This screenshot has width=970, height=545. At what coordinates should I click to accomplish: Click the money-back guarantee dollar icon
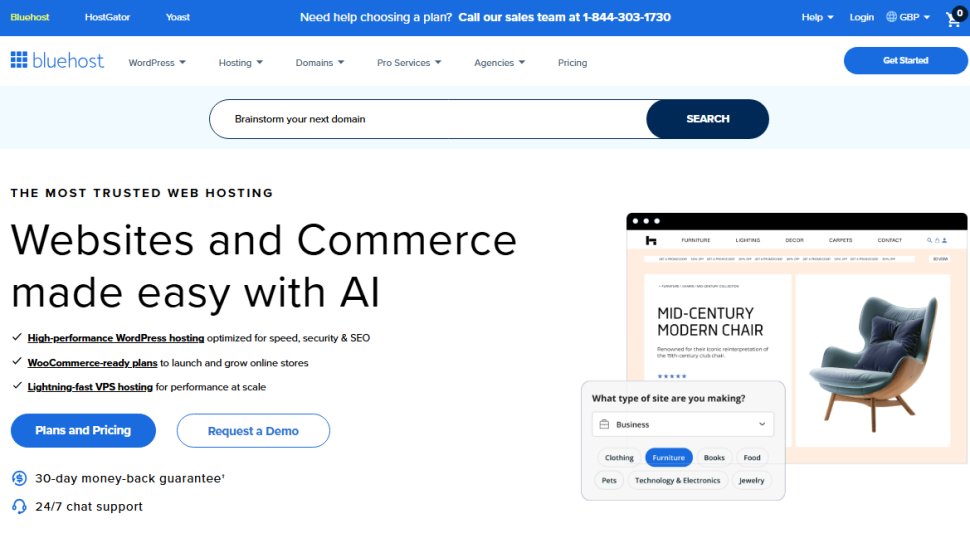click(x=19, y=478)
